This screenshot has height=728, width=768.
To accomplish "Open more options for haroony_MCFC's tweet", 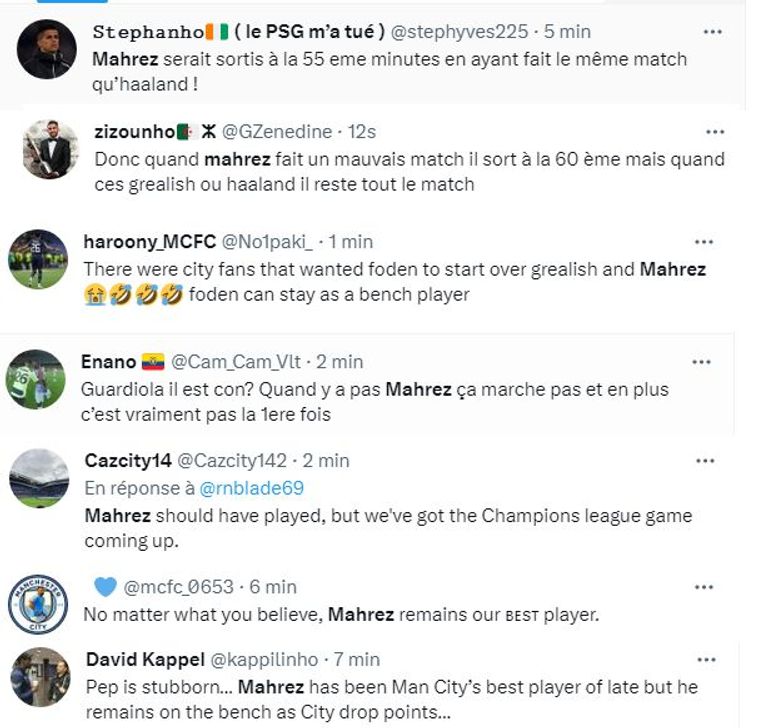I will coord(704,242).
